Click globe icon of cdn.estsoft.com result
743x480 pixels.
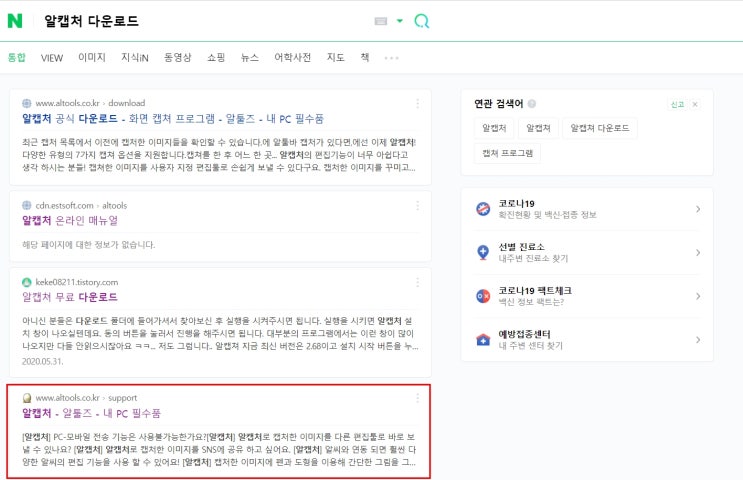[x=27, y=205]
